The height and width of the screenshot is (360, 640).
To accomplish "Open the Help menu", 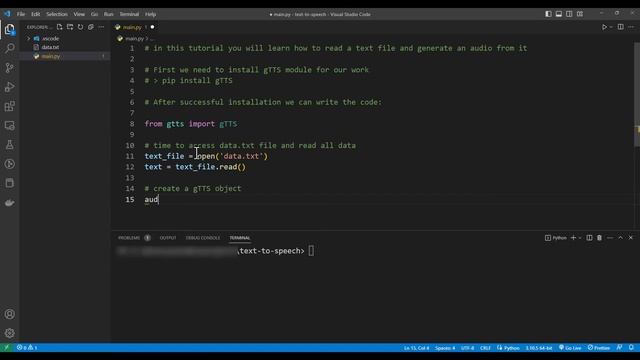I will (151, 14).
